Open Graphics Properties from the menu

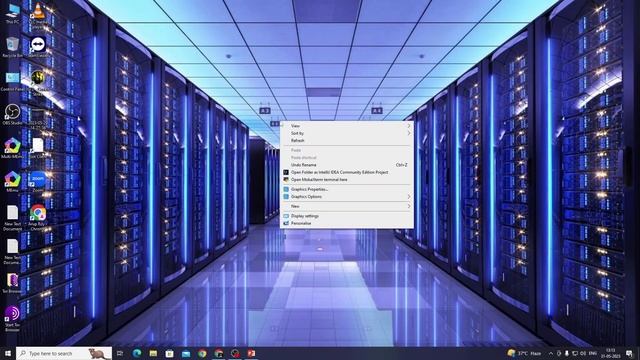point(347,189)
